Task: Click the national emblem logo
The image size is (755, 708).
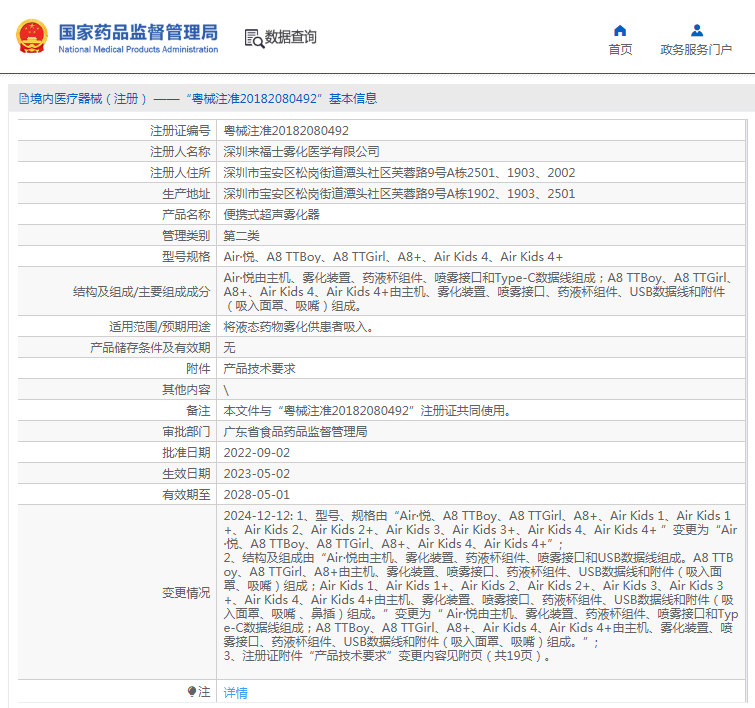Action: coord(32,36)
